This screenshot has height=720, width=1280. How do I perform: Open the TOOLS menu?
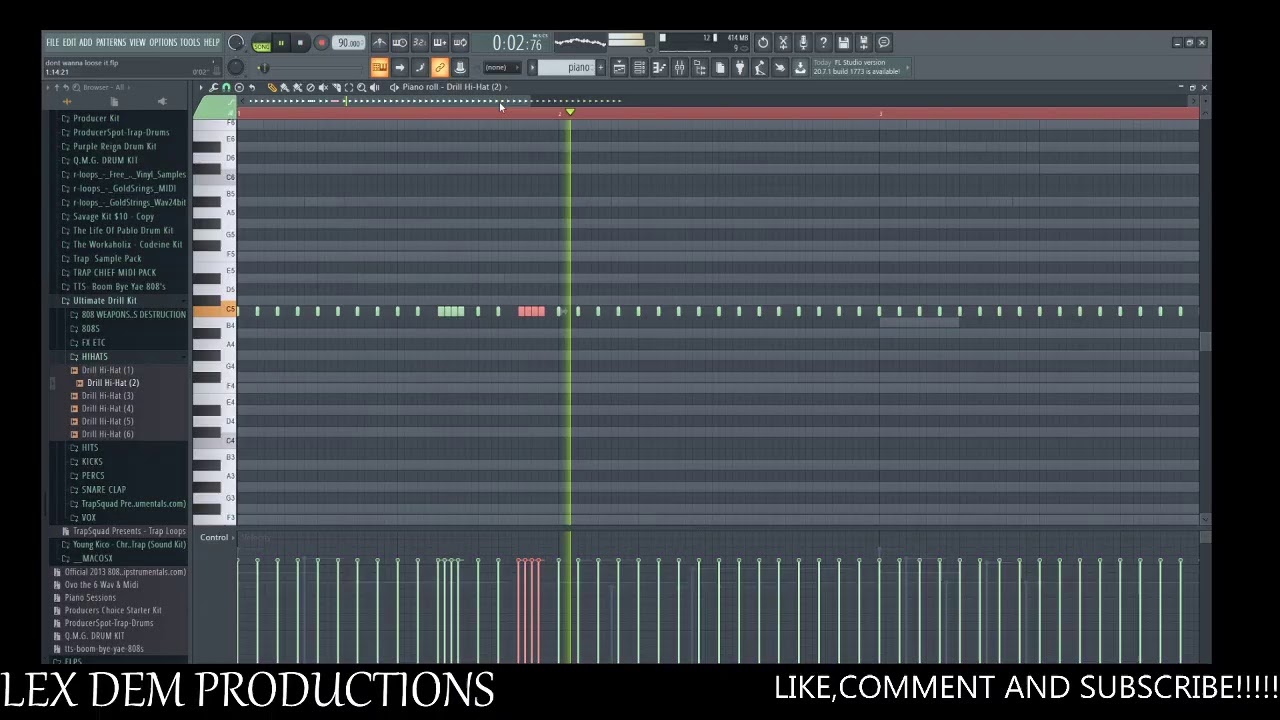click(x=190, y=42)
